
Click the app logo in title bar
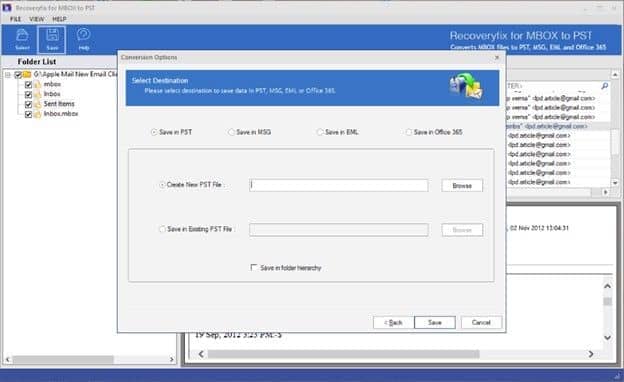tap(7, 7)
